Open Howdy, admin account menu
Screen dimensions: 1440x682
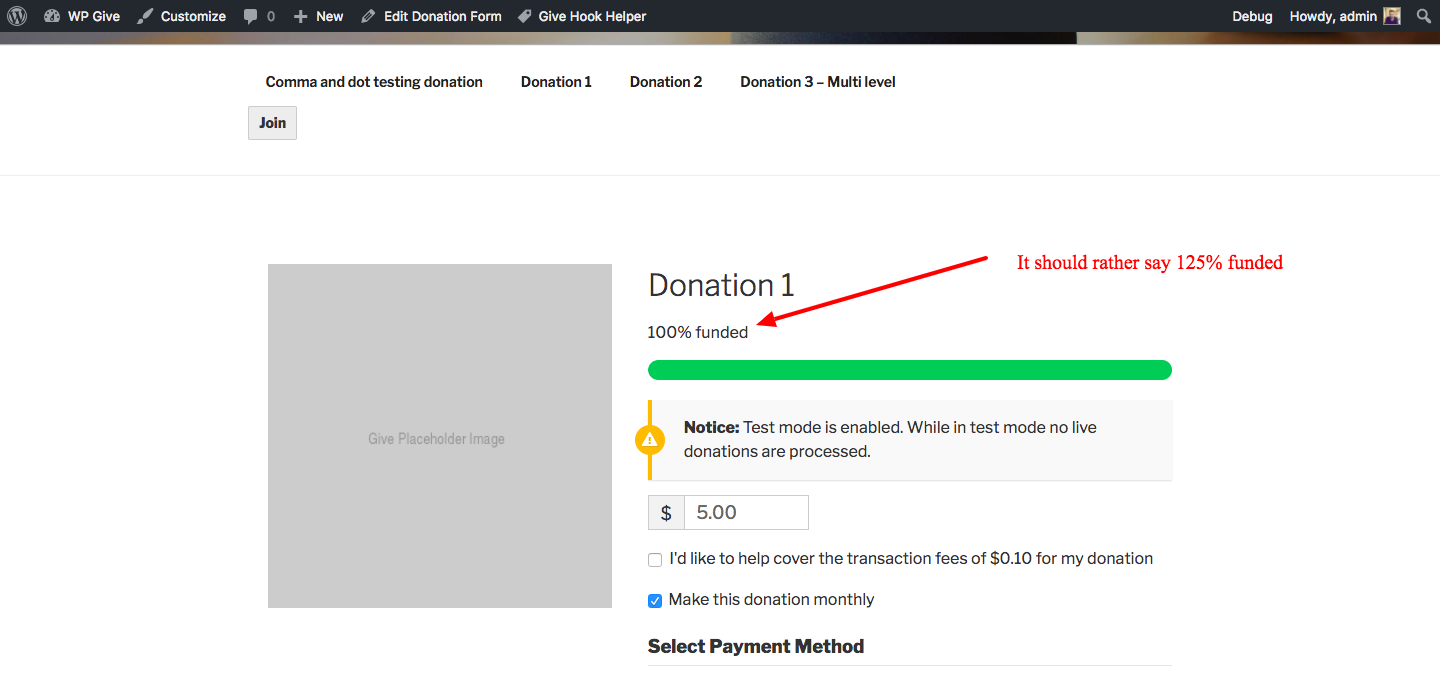pos(1345,16)
